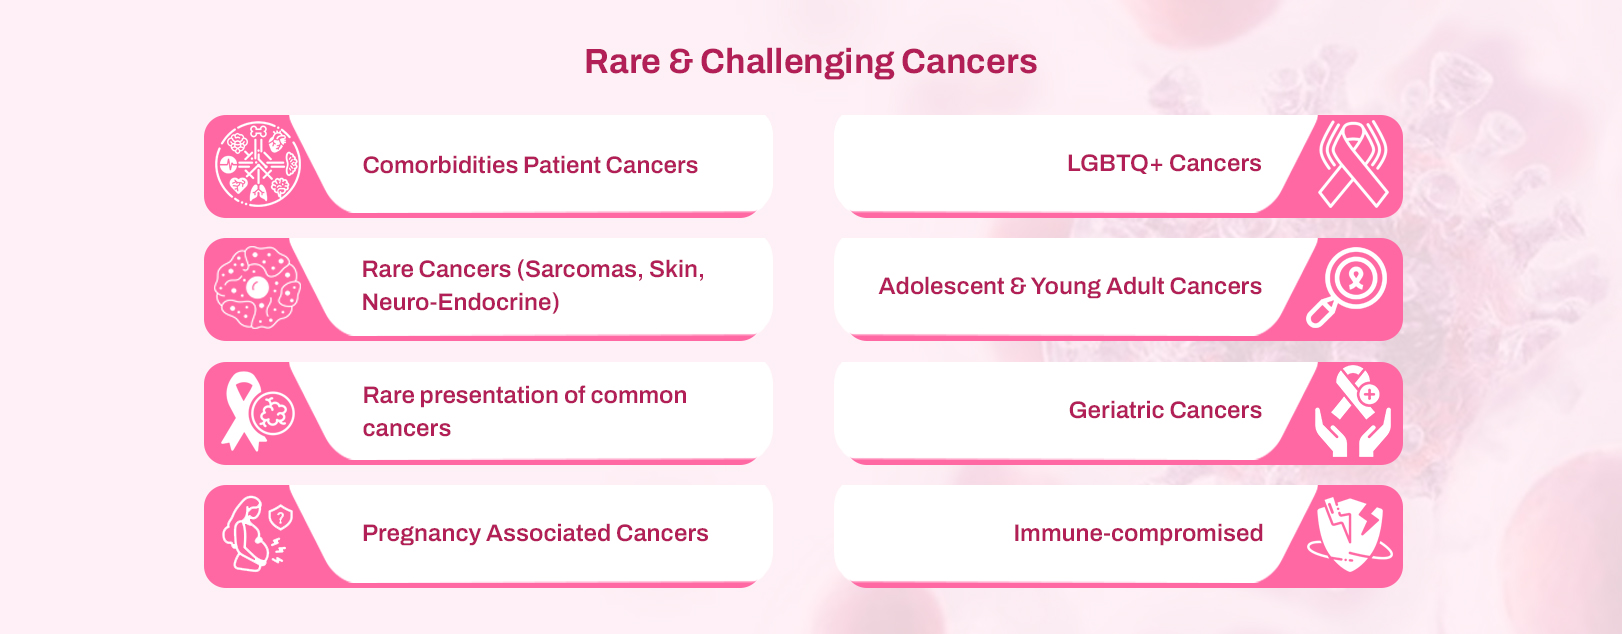Click the broken shield immunity icon
This screenshot has height=634, width=1622.
tap(1349, 534)
